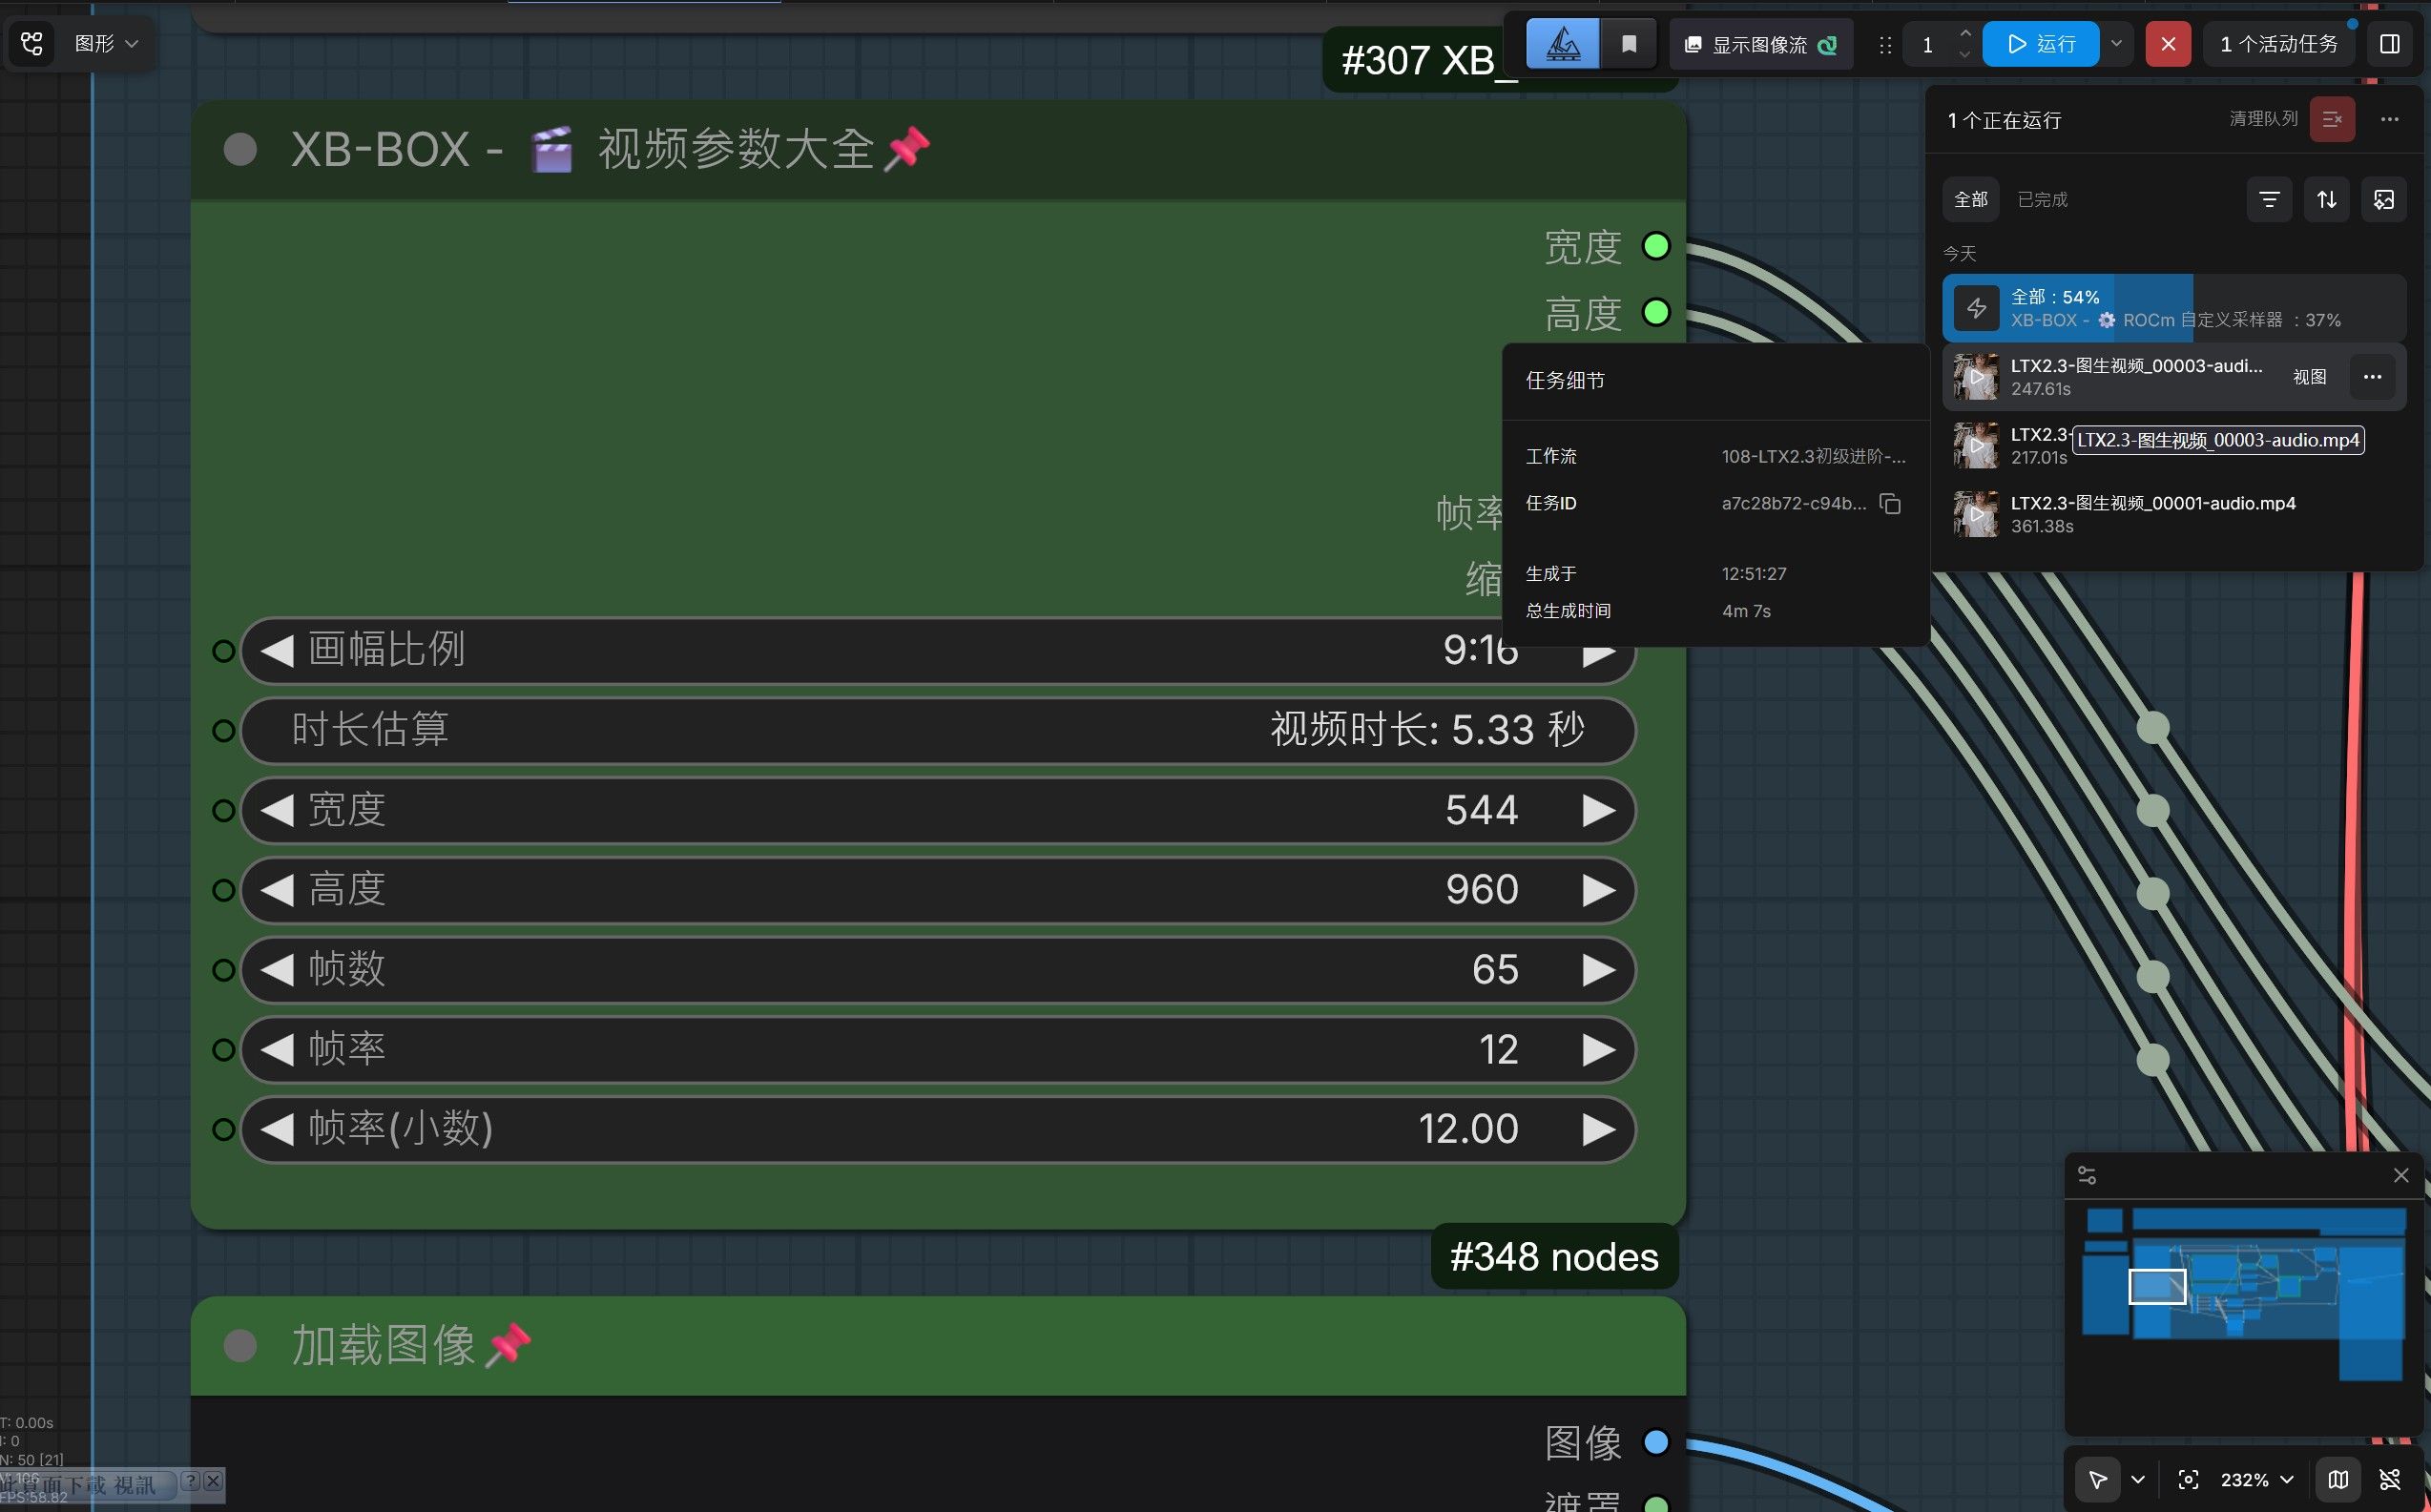
Task: Click the question mark on bottom-left widget
Action: (x=190, y=1481)
